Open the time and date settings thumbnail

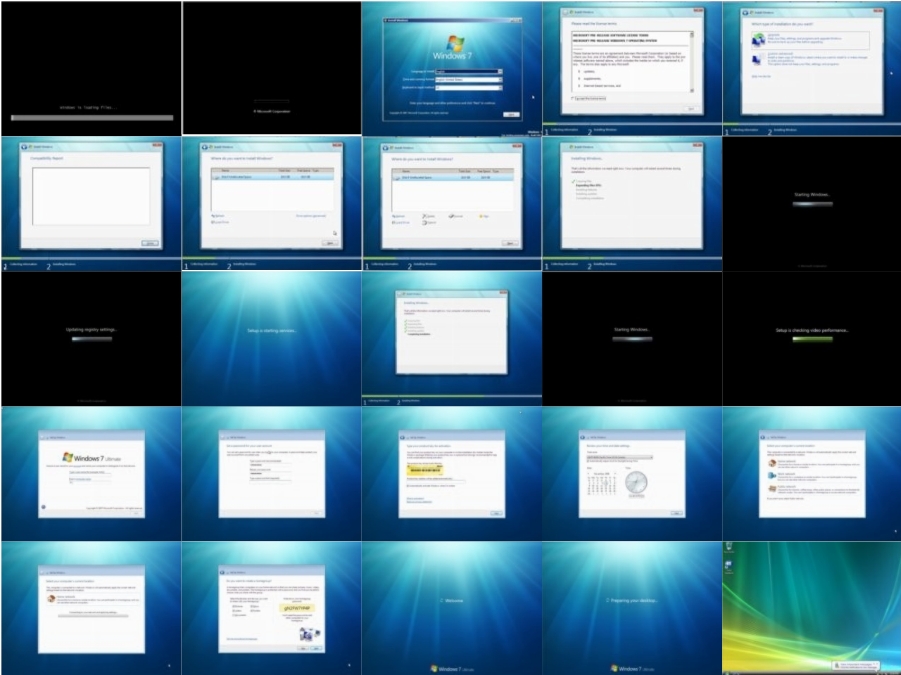tap(632, 473)
